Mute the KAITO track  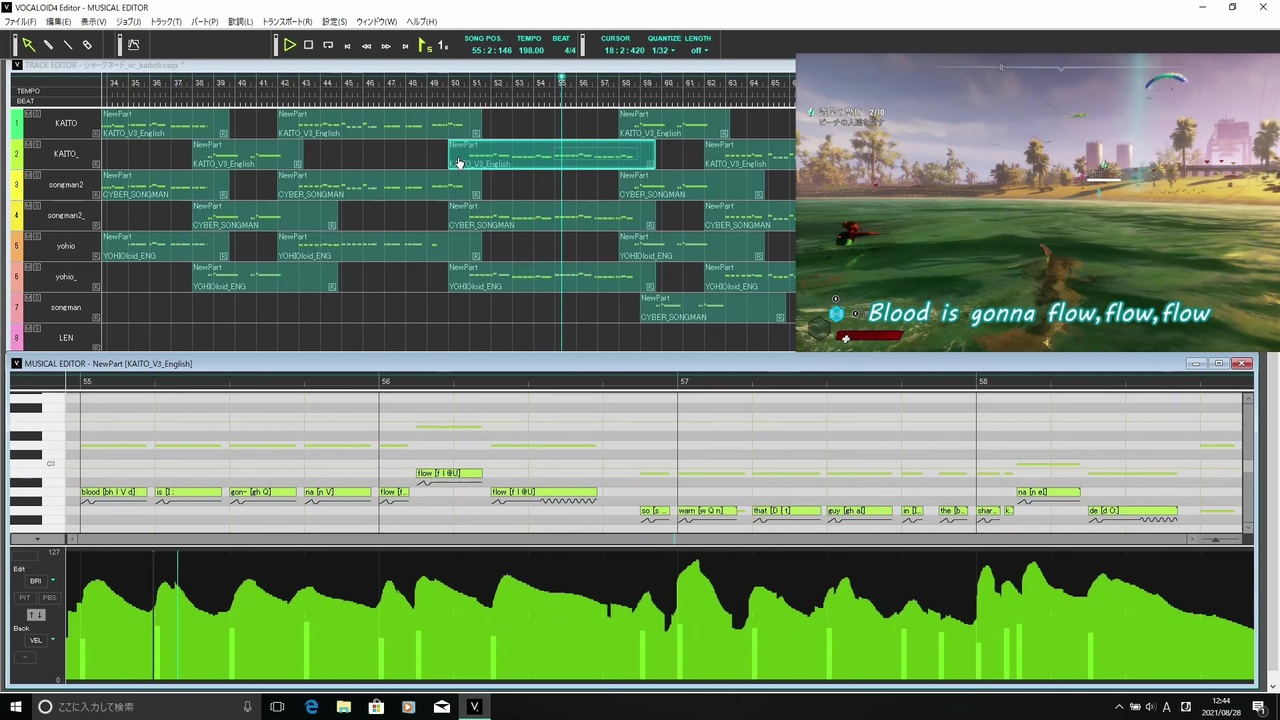[x=28, y=114]
